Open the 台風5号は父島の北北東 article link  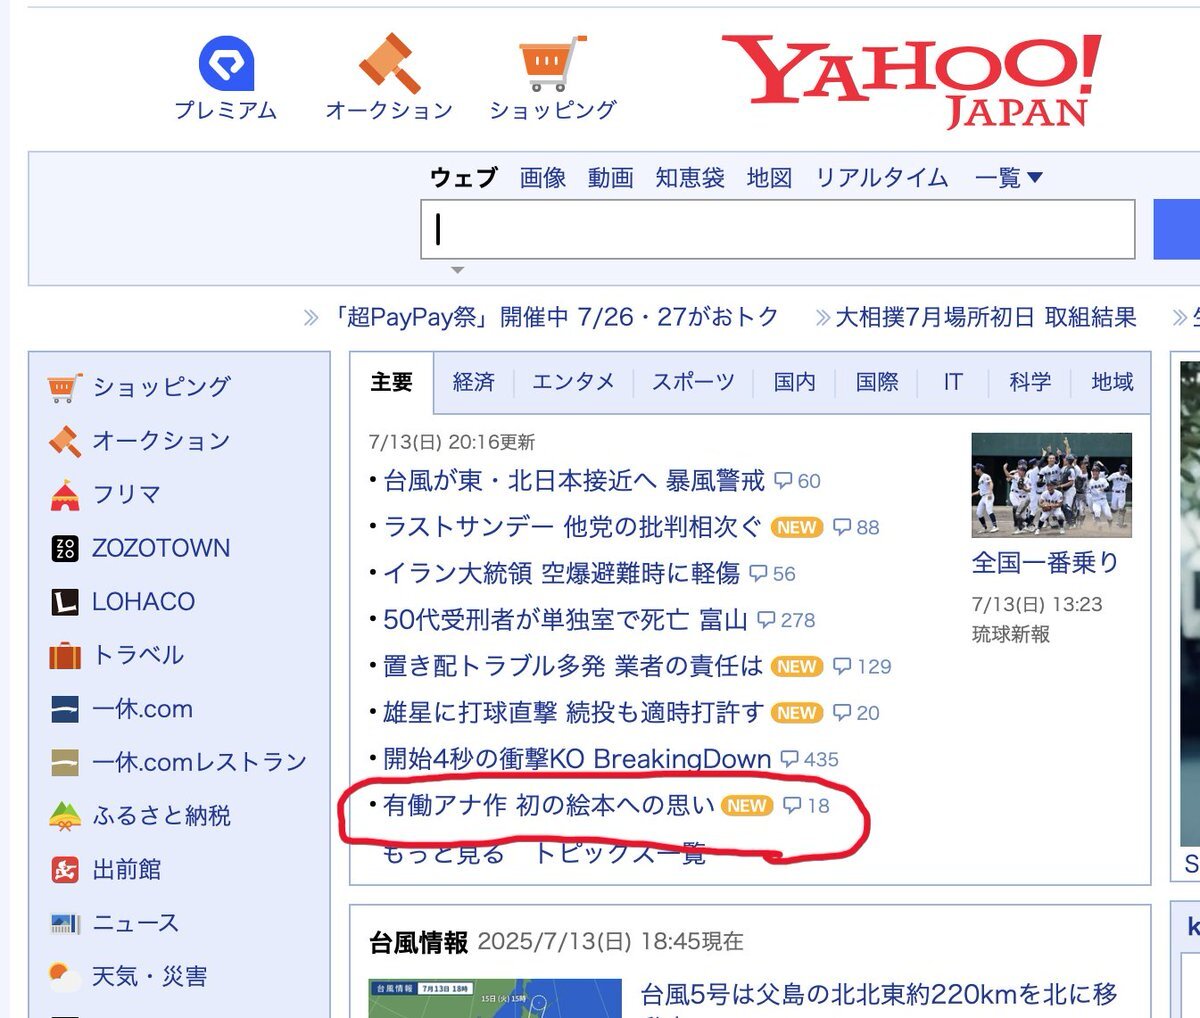click(x=880, y=995)
